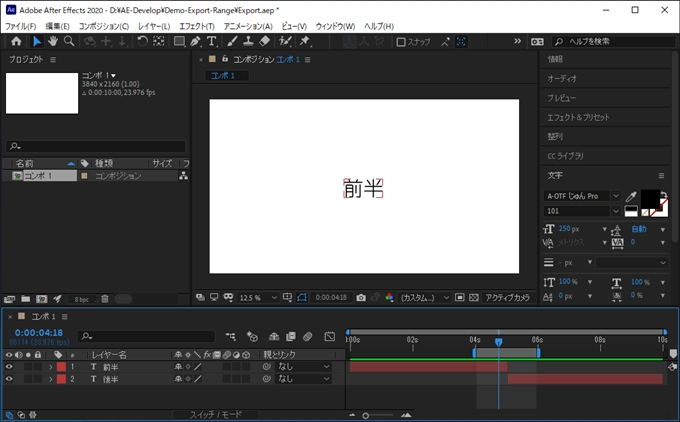Screen dimensions: 680x422
Task: Toggle the composition viewer lock icon
Action: tap(225, 59)
